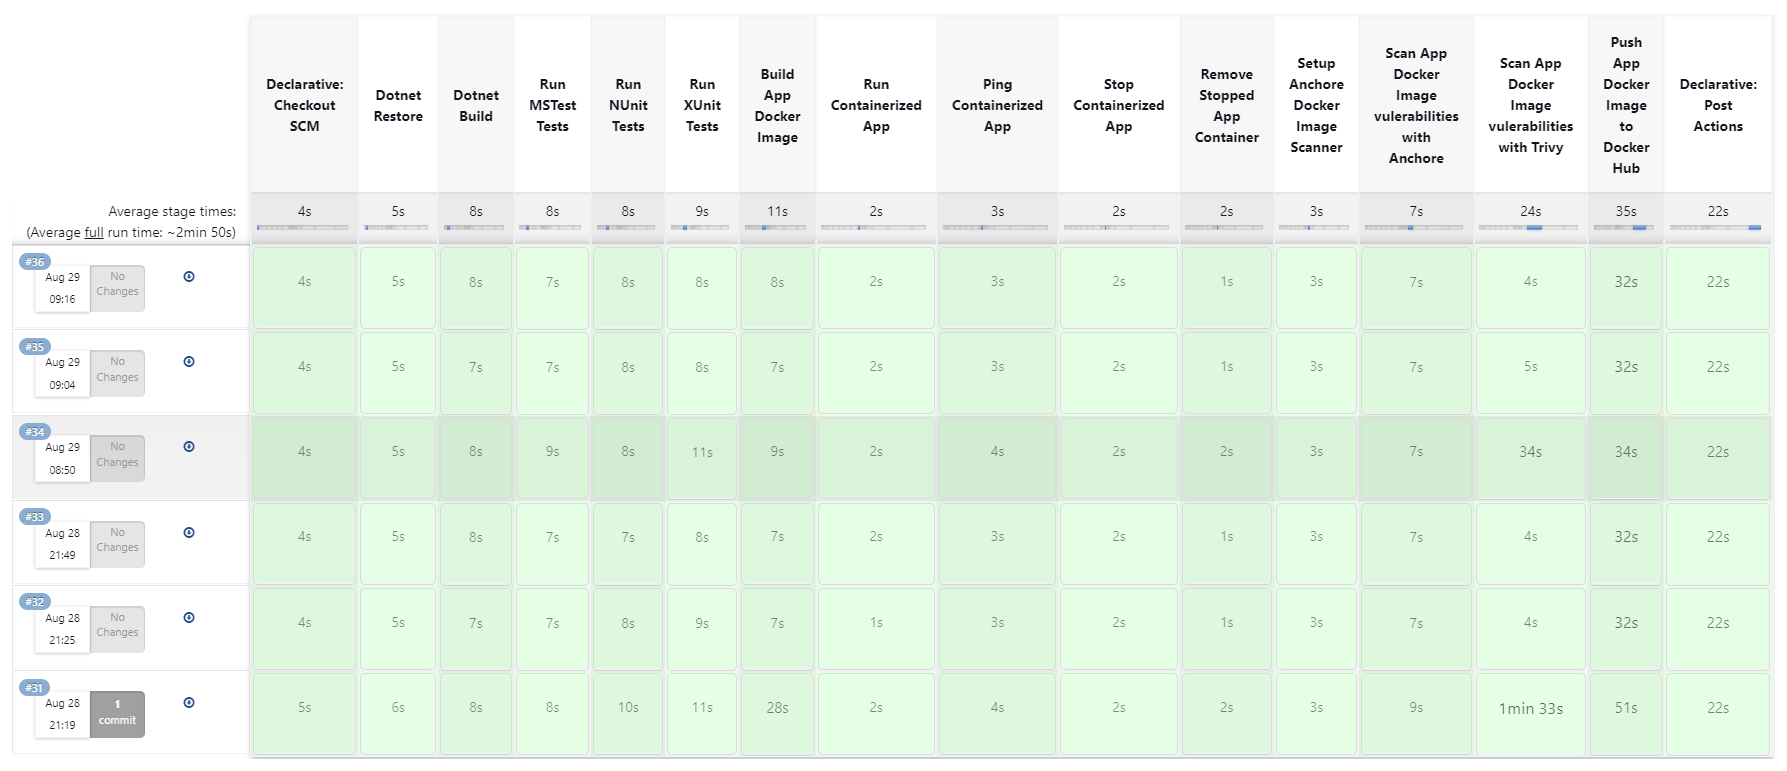Open the #33 build number badge
Screen dimensions: 1787x771
pos(35,517)
